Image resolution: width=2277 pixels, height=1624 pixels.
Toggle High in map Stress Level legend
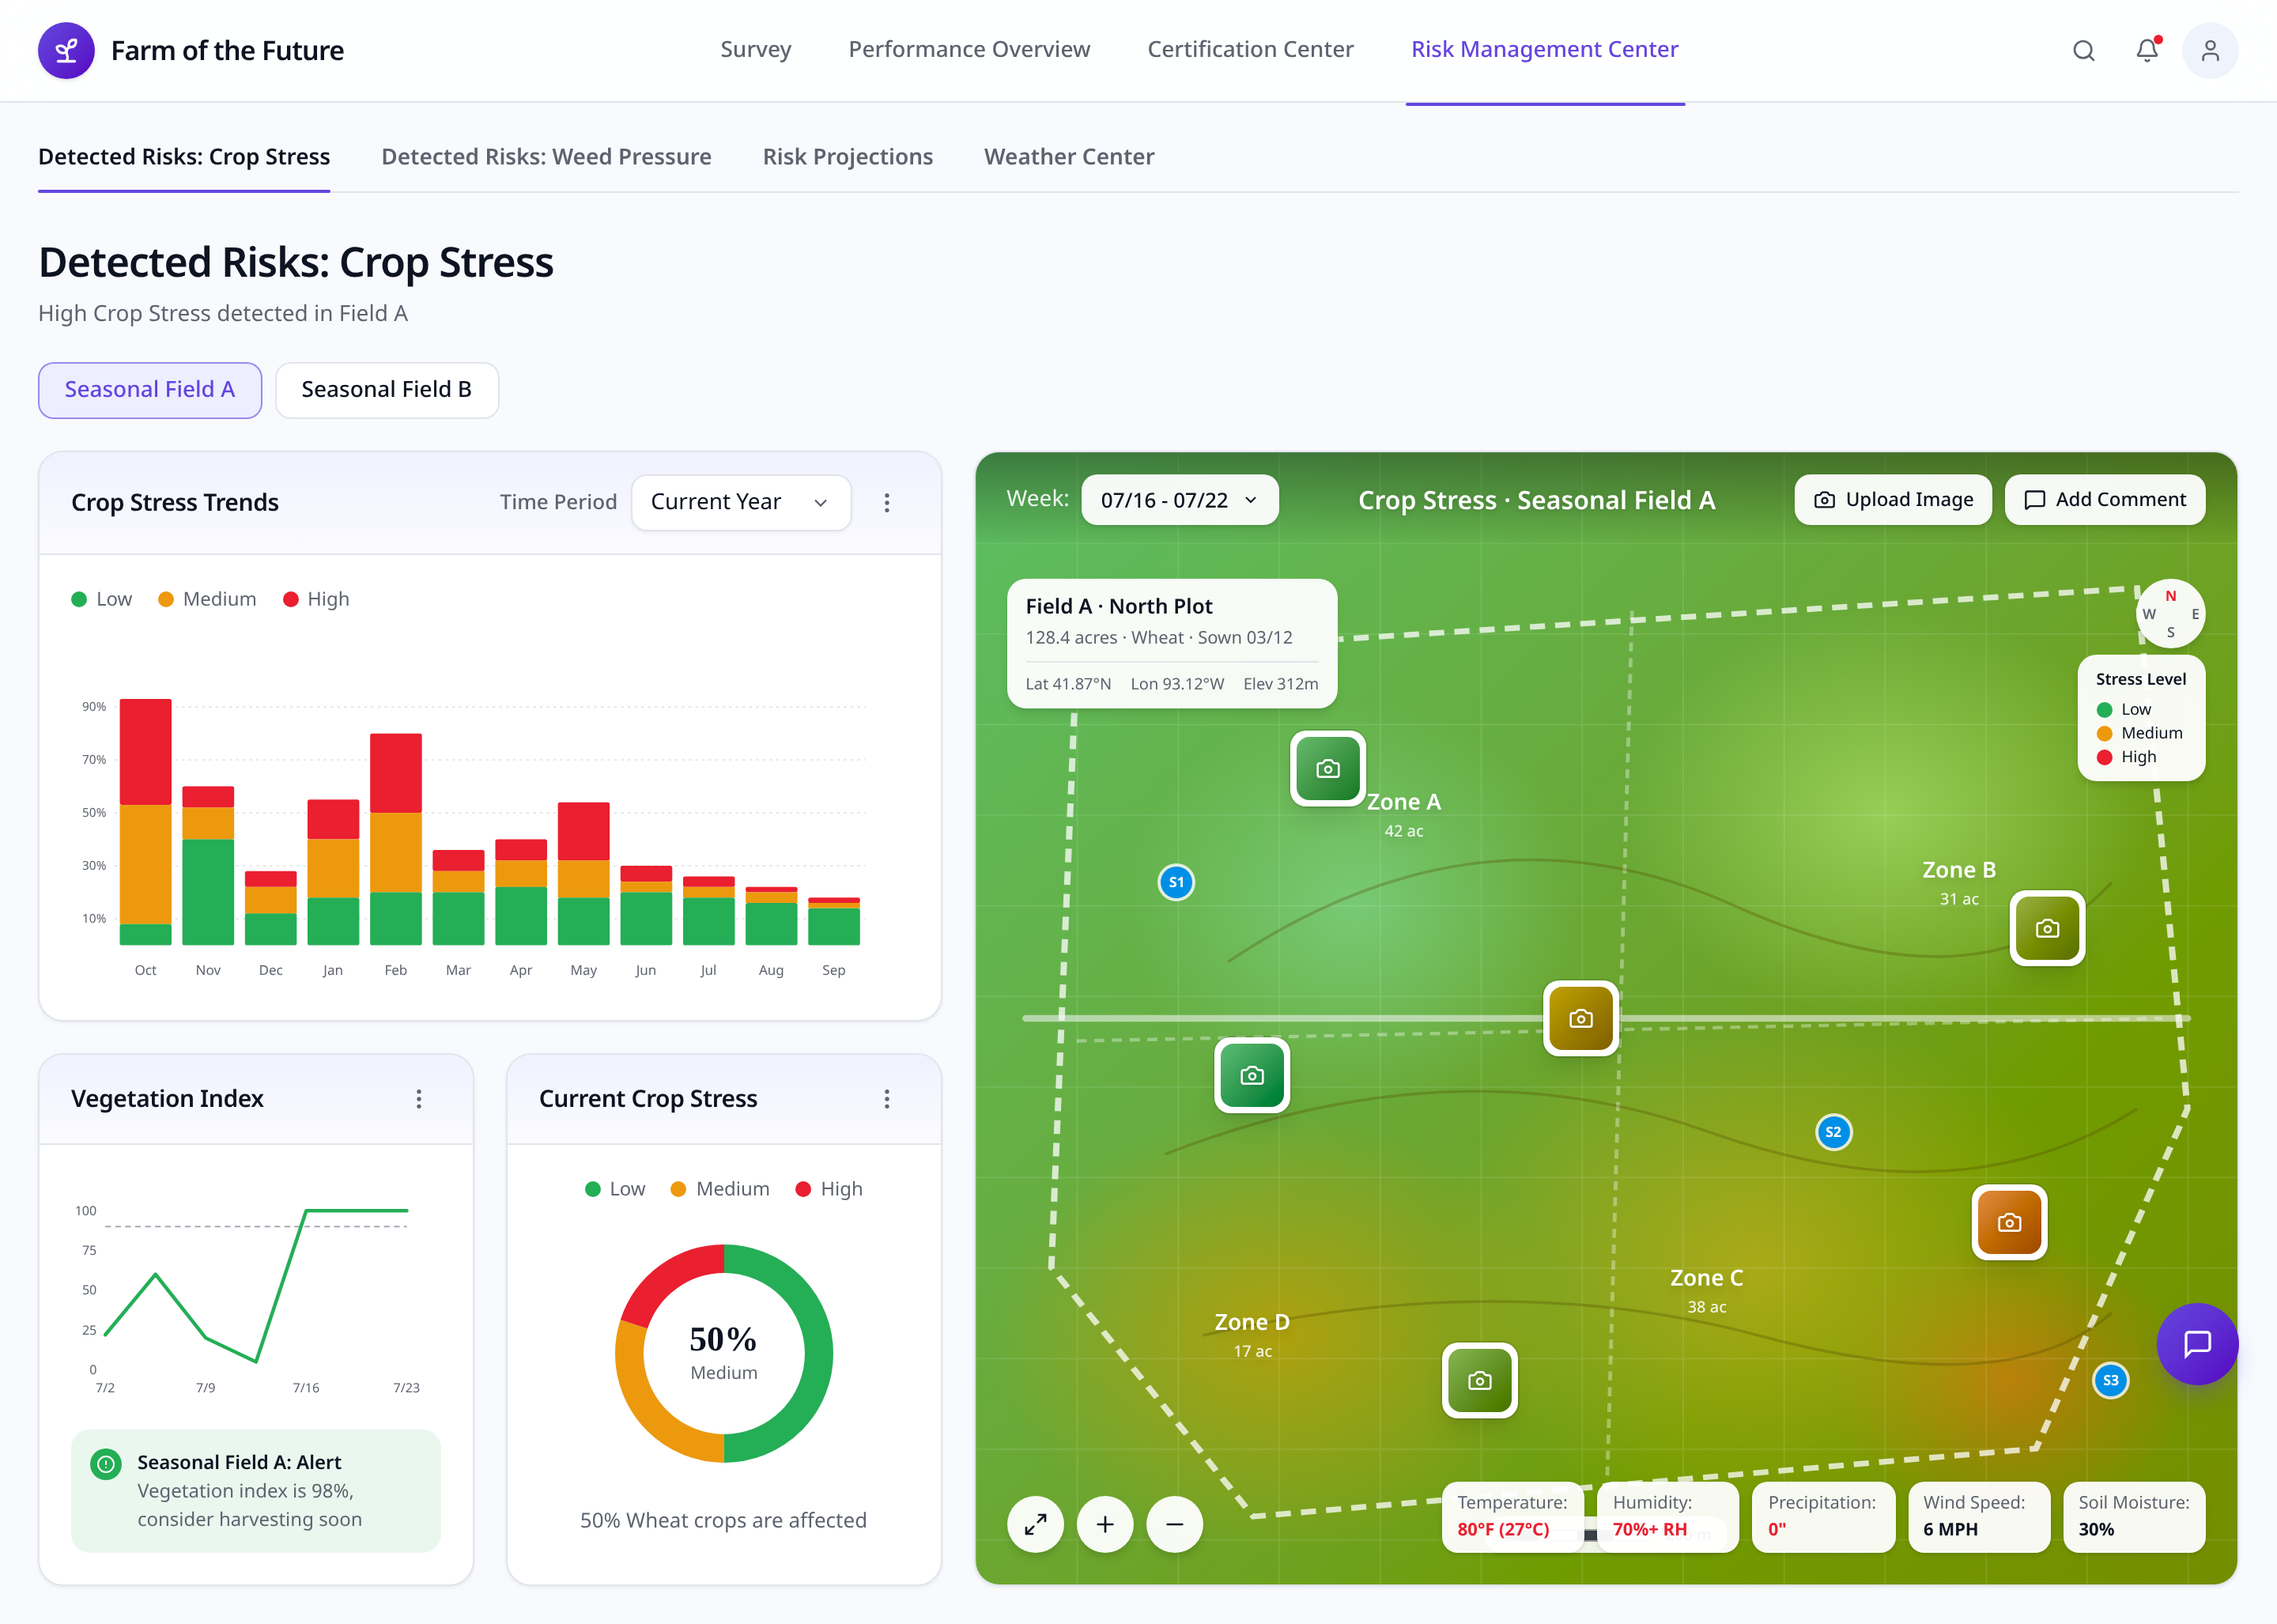coord(2127,757)
